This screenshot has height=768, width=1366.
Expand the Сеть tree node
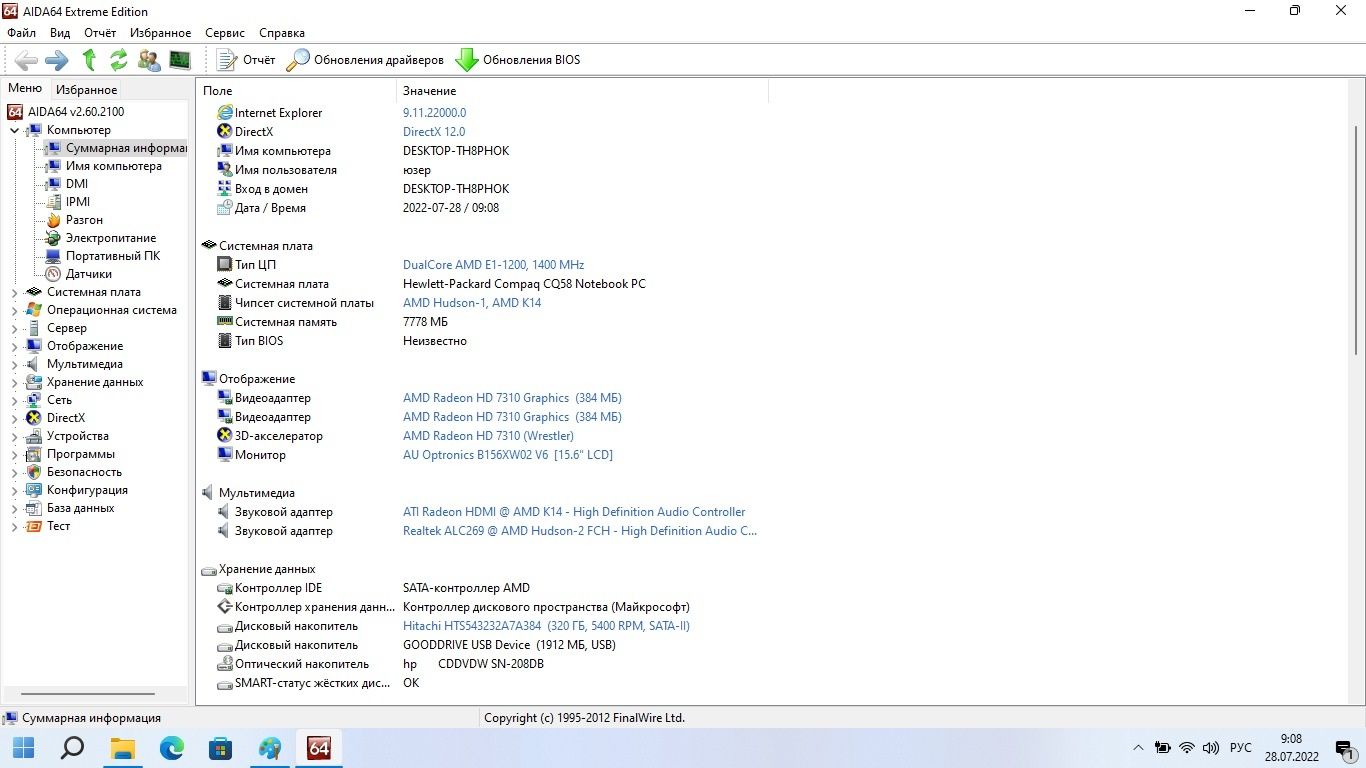[14, 400]
